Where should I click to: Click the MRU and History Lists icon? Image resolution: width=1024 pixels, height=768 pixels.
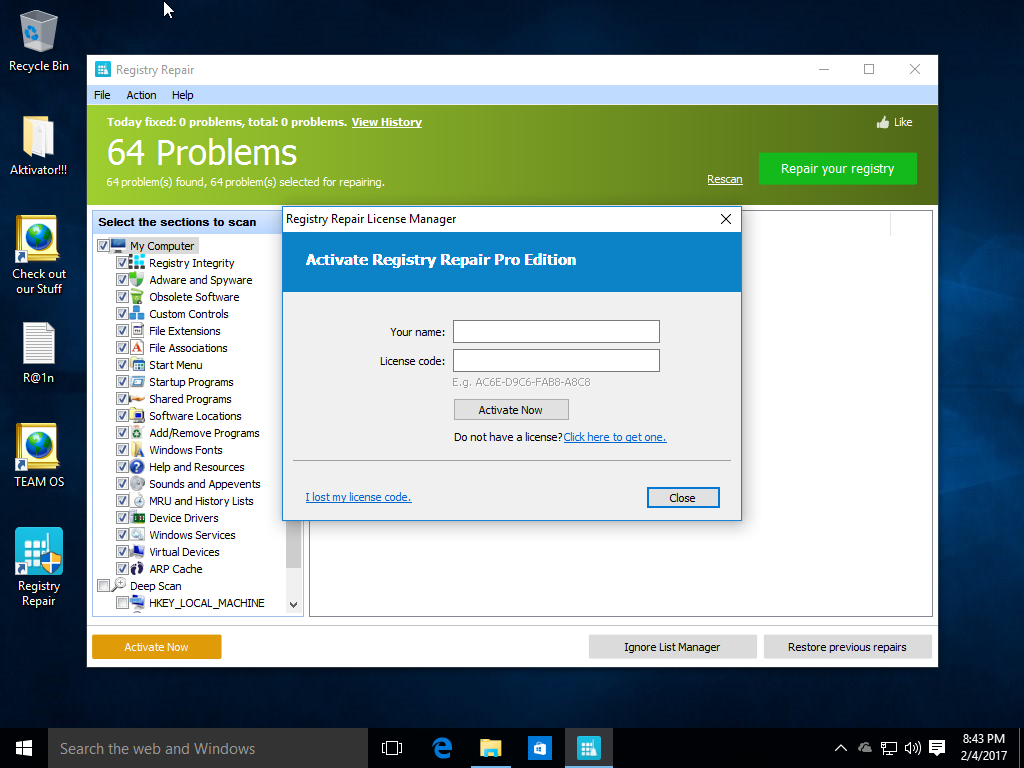(x=137, y=500)
